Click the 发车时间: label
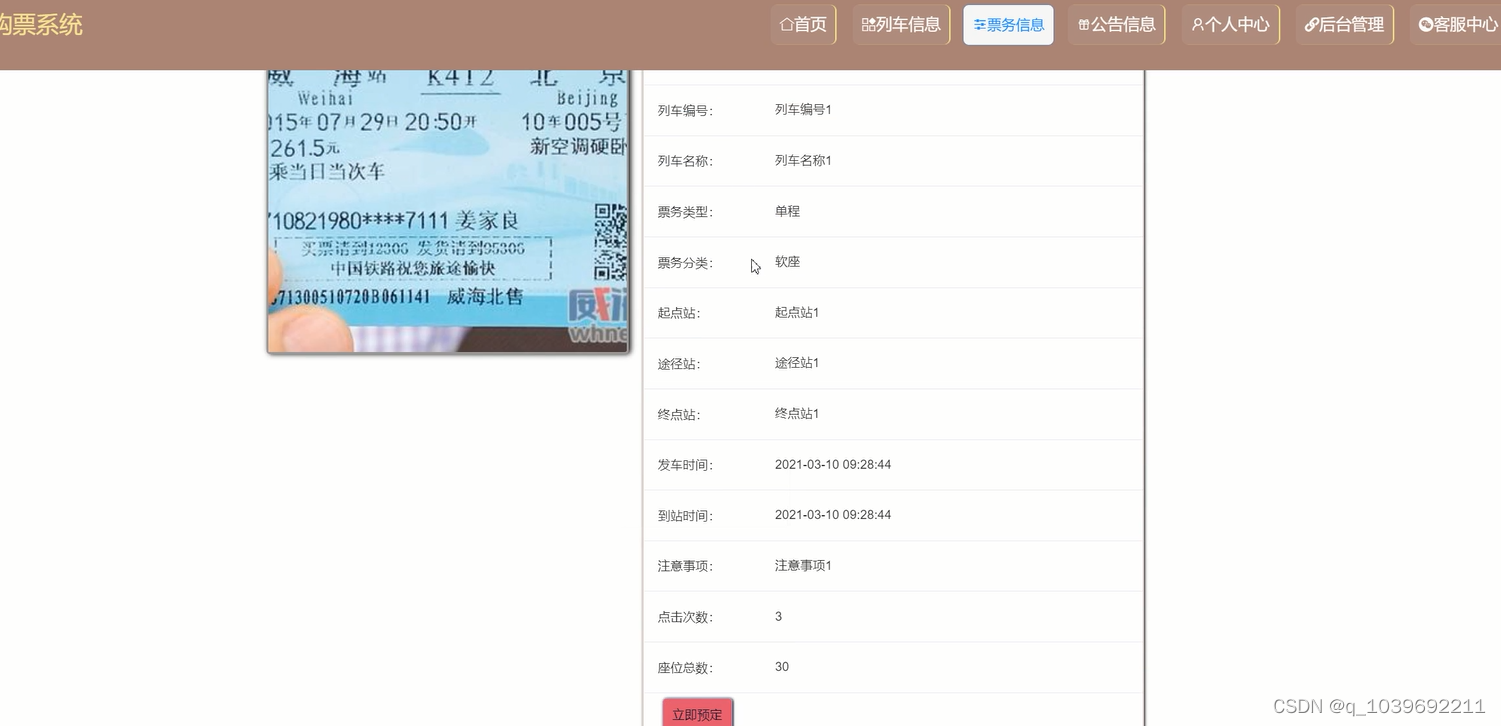The height and width of the screenshot is (726, 1501). coord(685,465)
